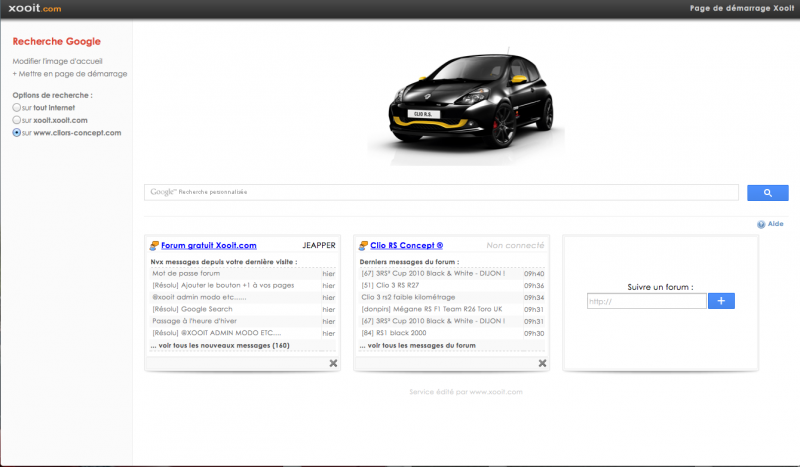Open 'Passage à l'heure d'hiver' message

(194, 321)
